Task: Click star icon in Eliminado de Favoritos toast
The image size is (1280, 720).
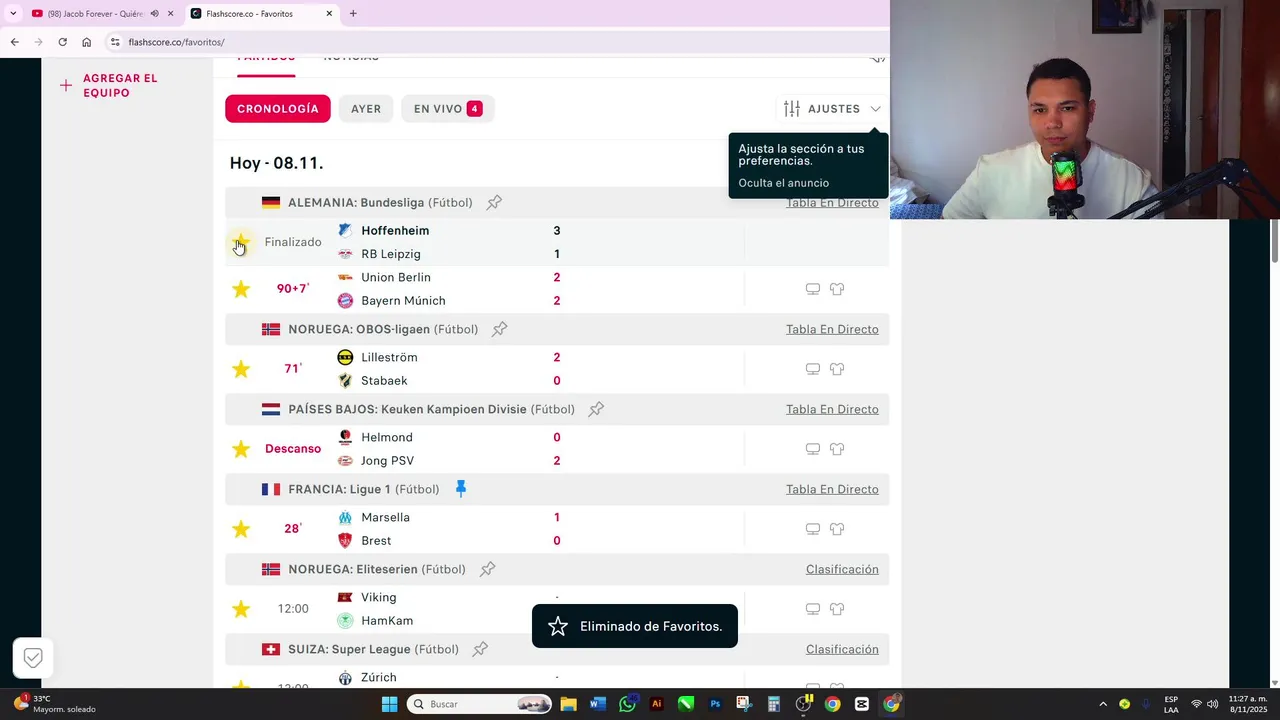Action: pos(558,626)
